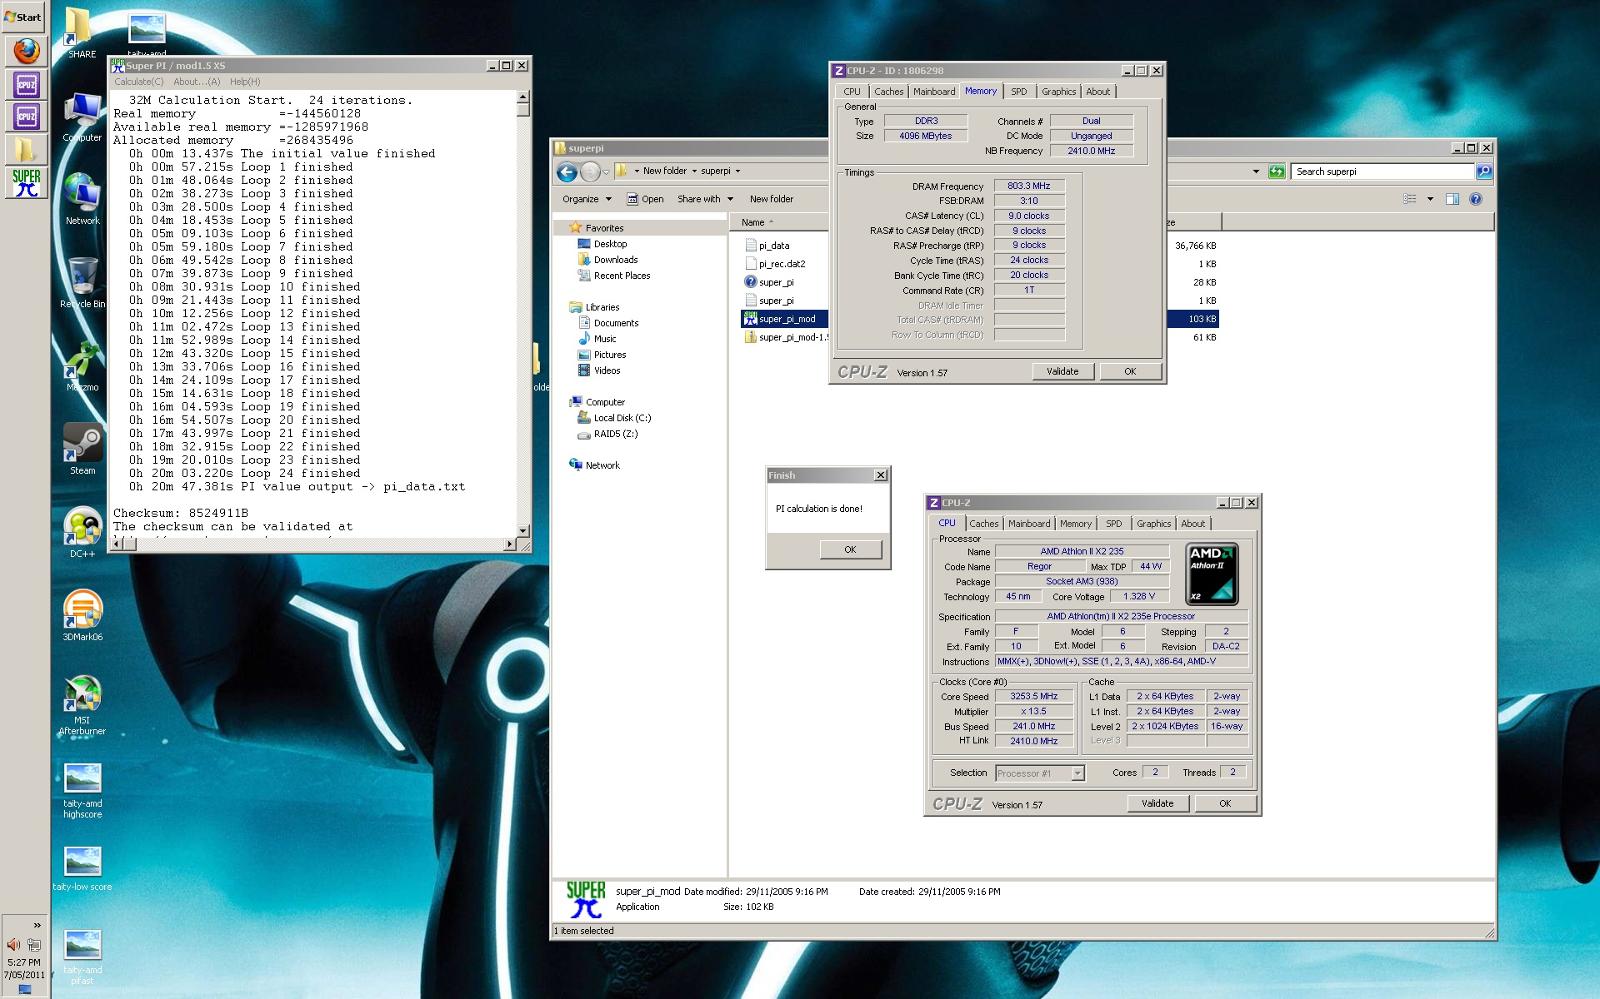1600x999 pixels.
Task: Open taity-amd highscore image on desktop
Action: pos(82,790)
